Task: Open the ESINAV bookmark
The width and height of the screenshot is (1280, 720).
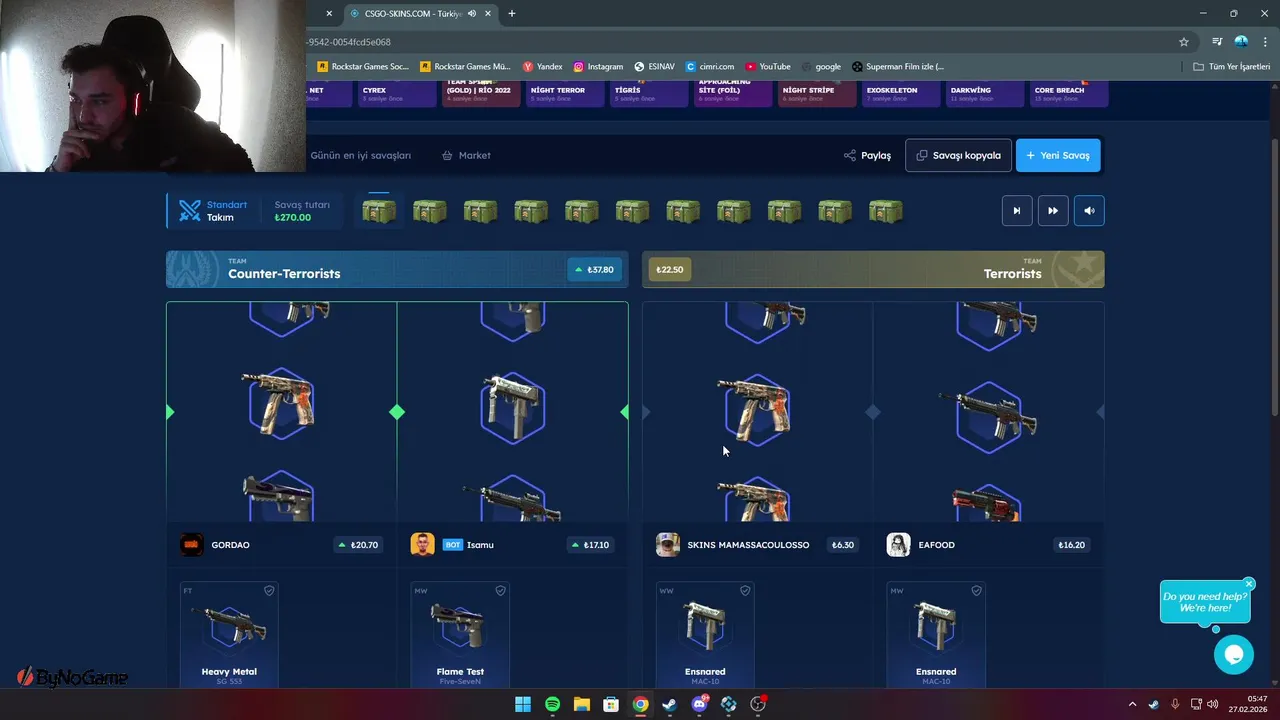Action: click(654, 67)
